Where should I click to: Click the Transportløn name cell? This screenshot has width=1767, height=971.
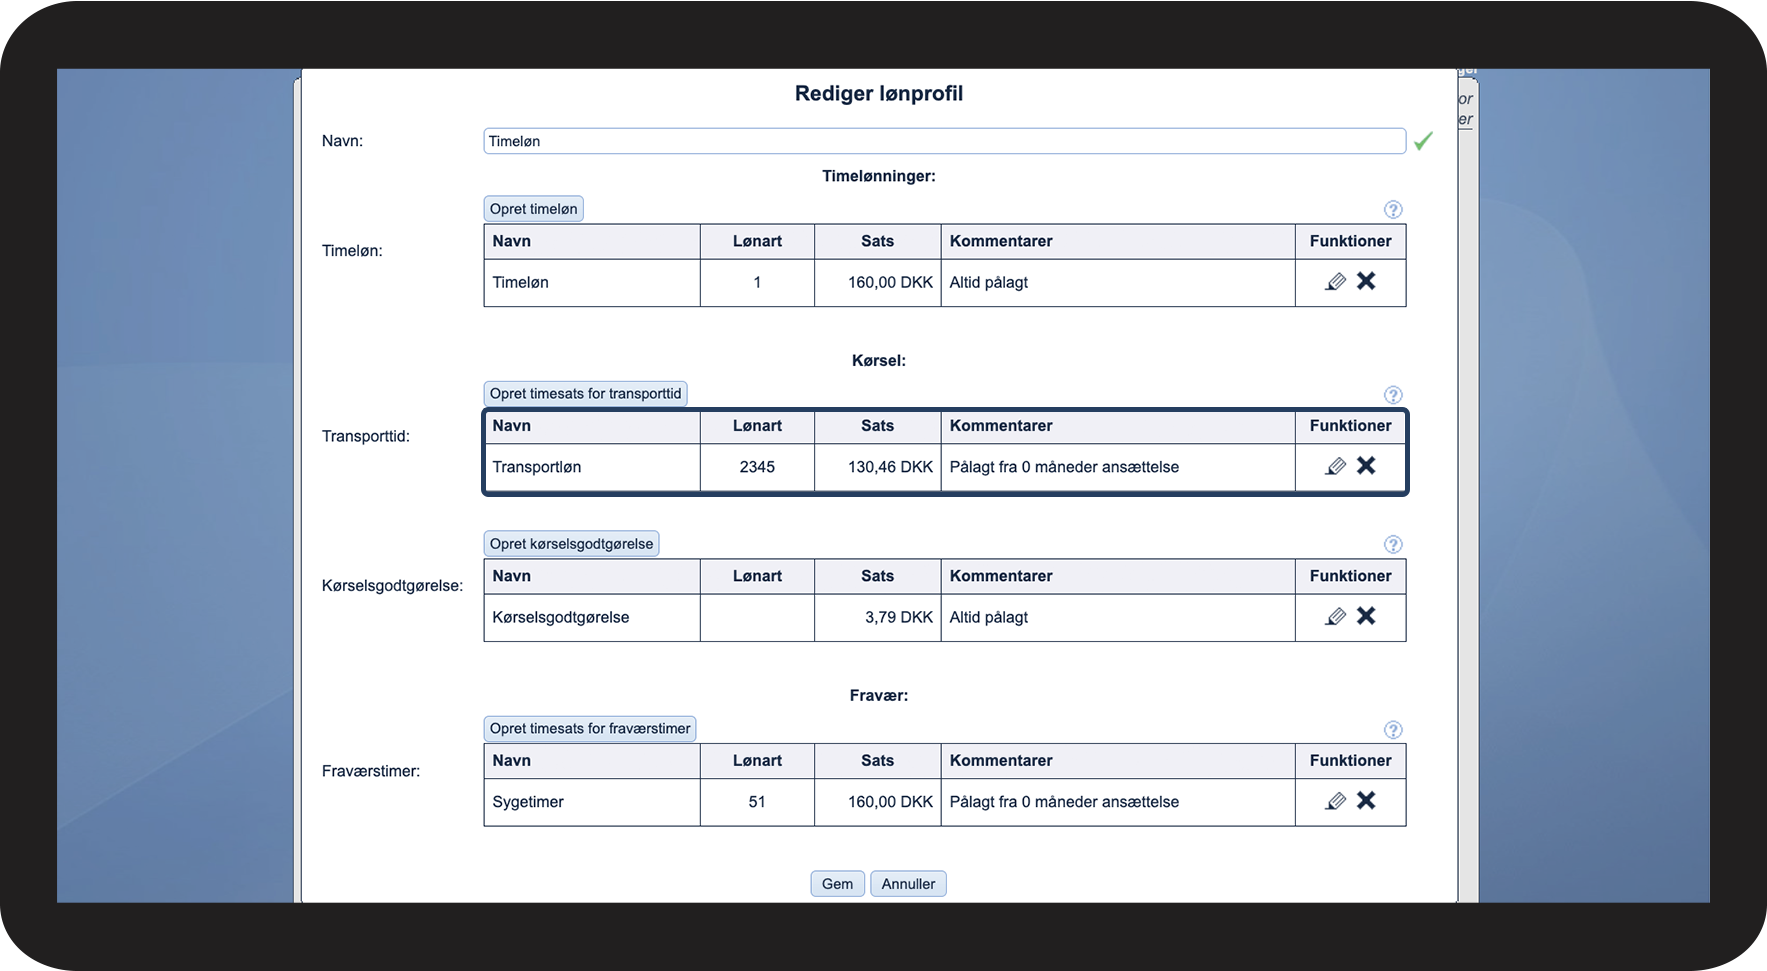[x=592, y=467]
